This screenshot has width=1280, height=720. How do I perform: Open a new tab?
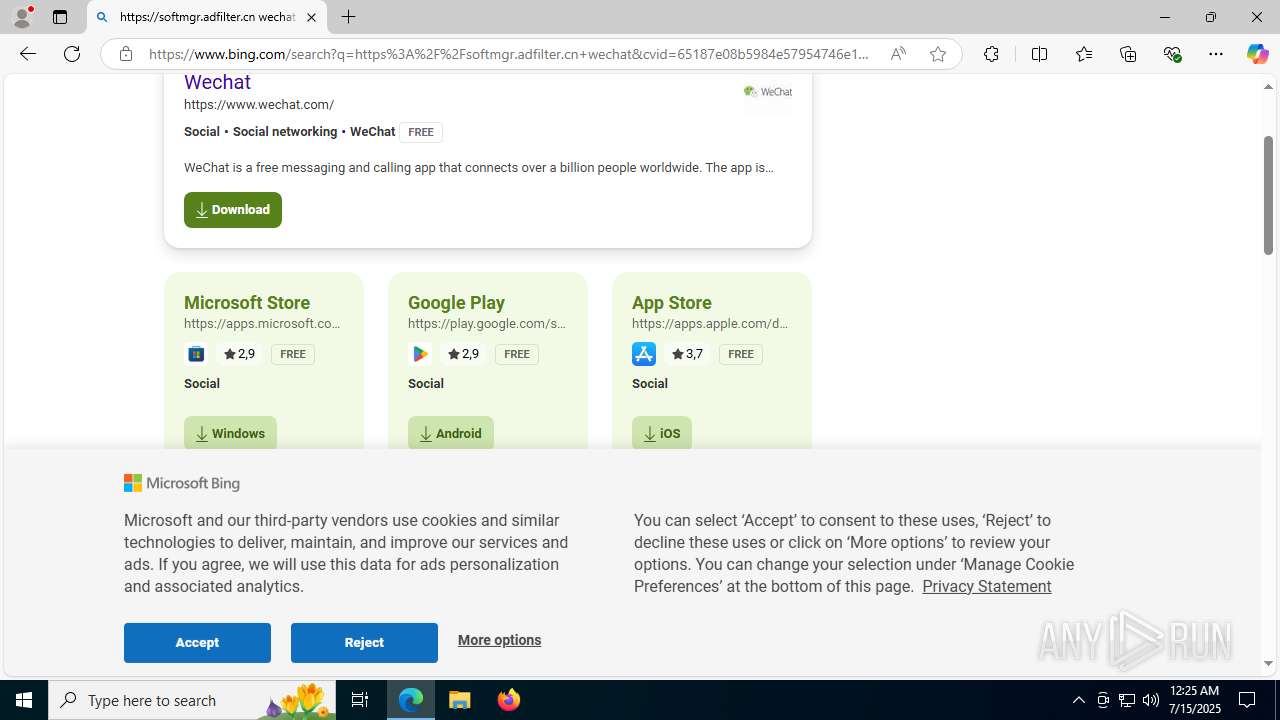(x=348, y=17)
